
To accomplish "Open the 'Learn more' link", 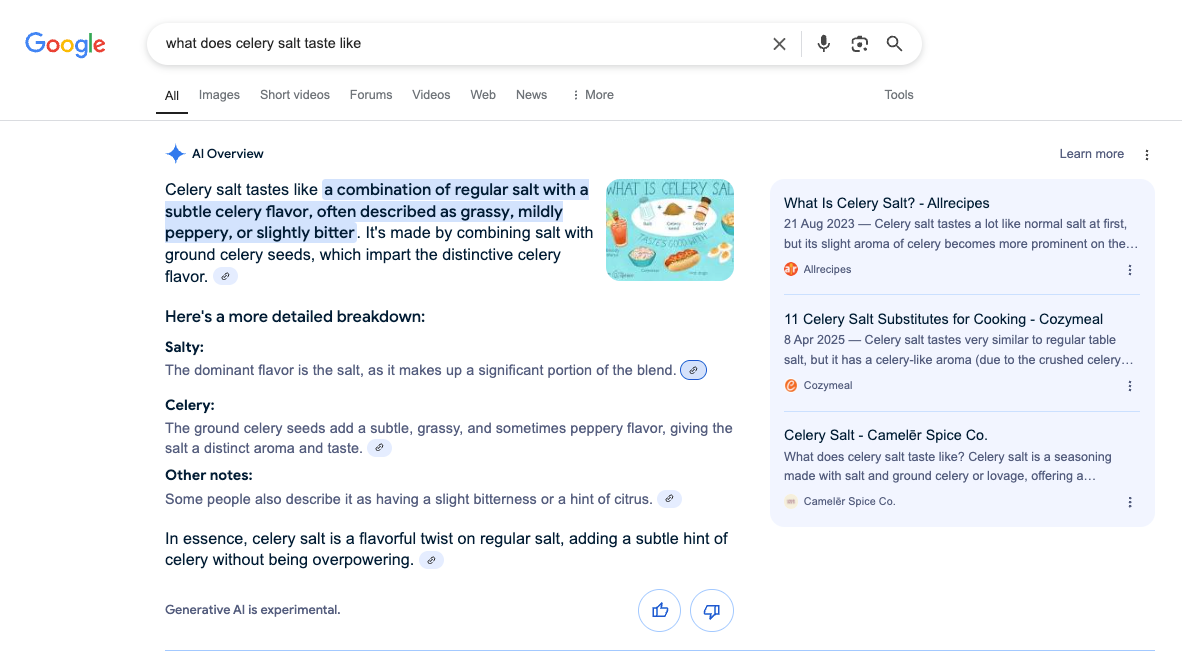I will pyautogui.click(x=1091, y=154).
